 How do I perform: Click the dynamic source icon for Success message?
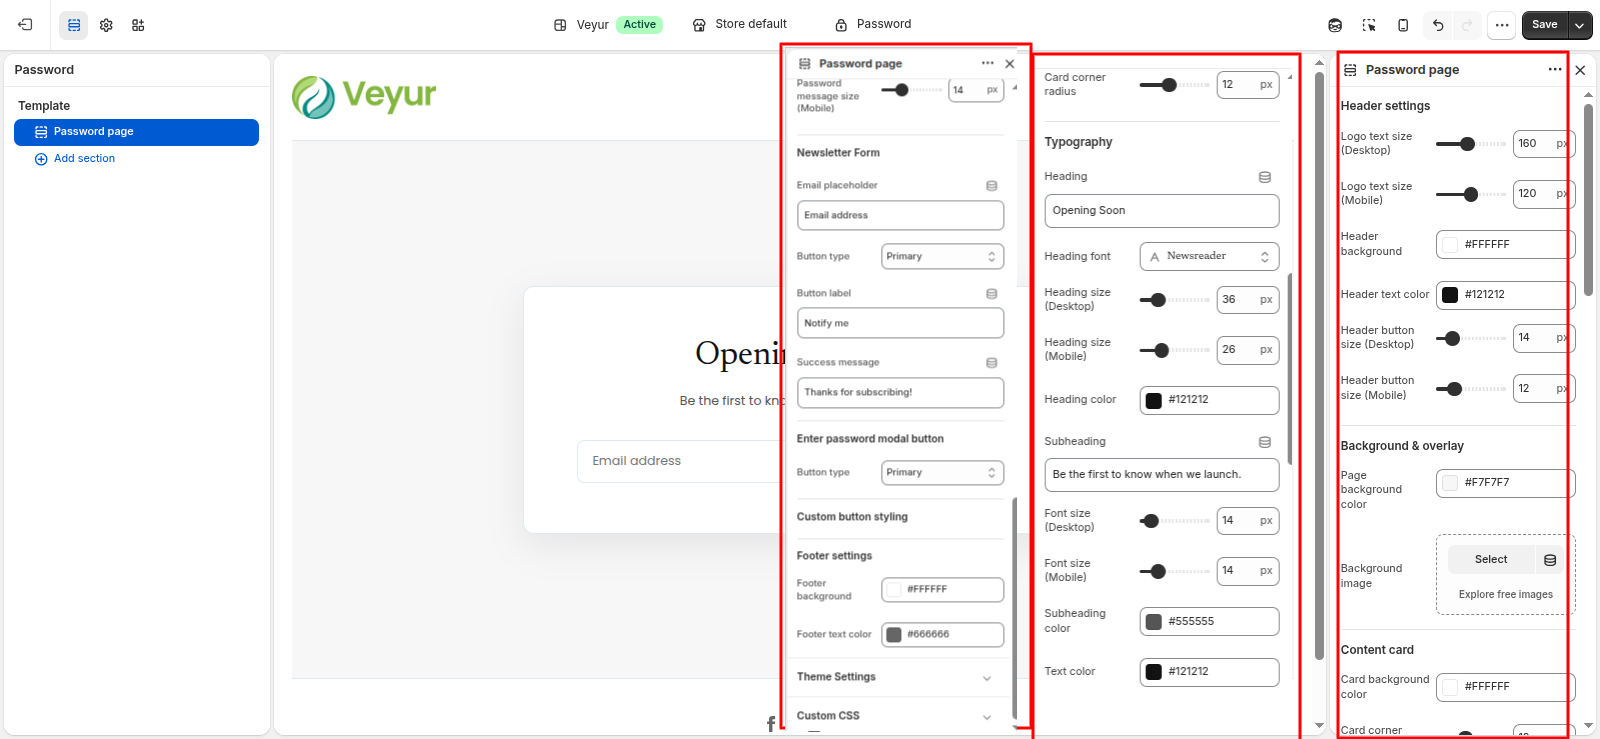tap(992, 363)
